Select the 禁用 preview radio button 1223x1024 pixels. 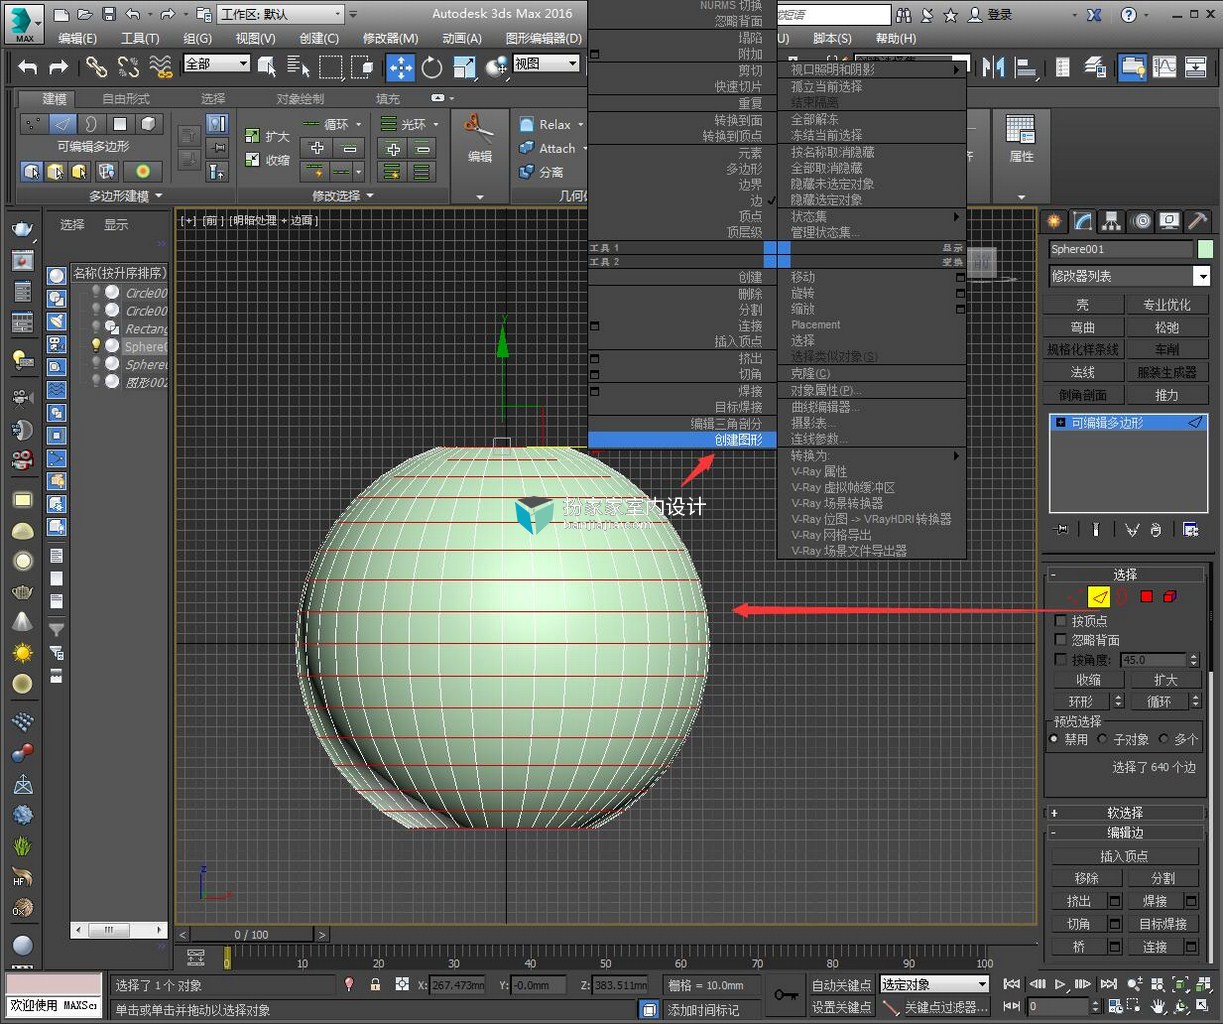pyautogui.click(x=1054, y=739)
